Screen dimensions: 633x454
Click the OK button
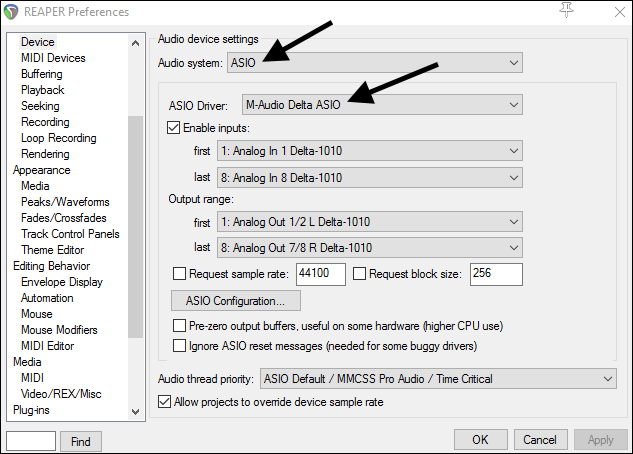coord(480,439)
